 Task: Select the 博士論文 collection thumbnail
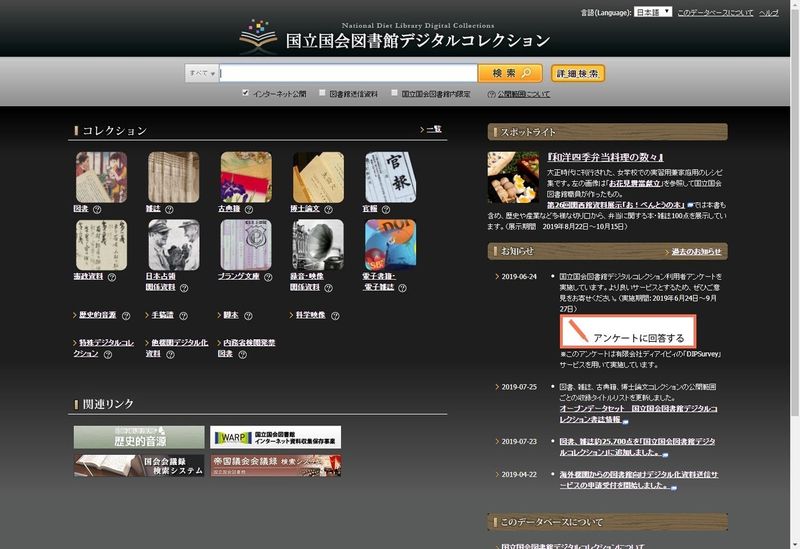coord(317,177)
